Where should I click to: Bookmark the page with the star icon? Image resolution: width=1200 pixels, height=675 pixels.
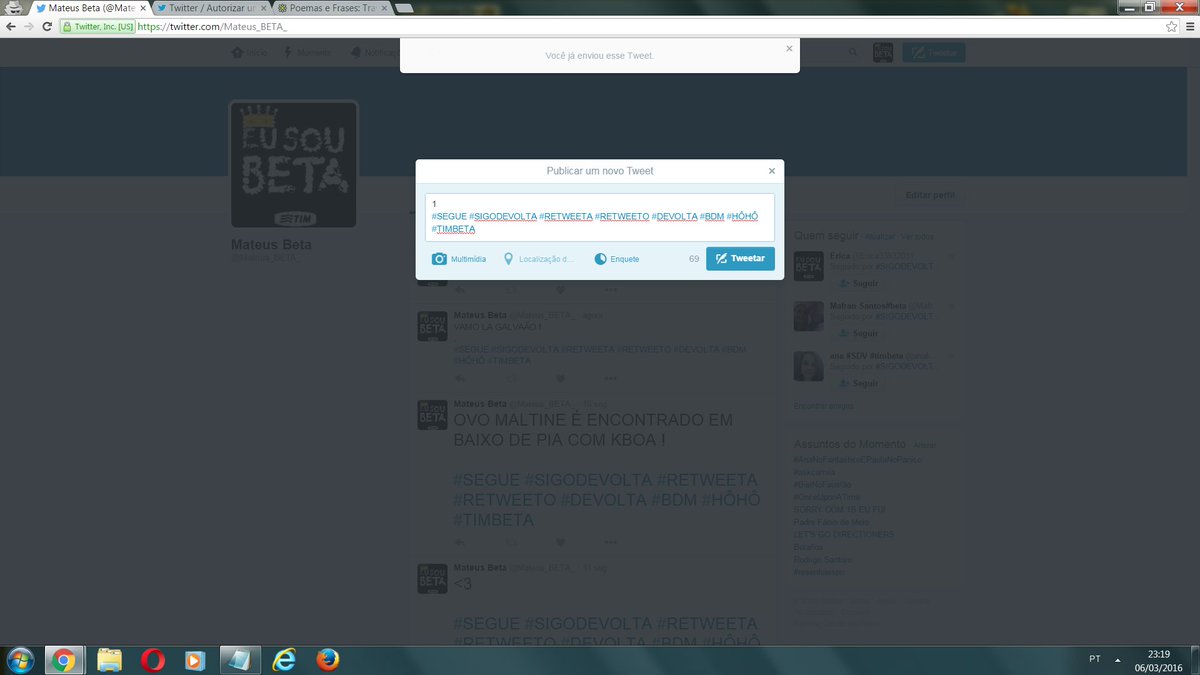tap(1171, 27)
